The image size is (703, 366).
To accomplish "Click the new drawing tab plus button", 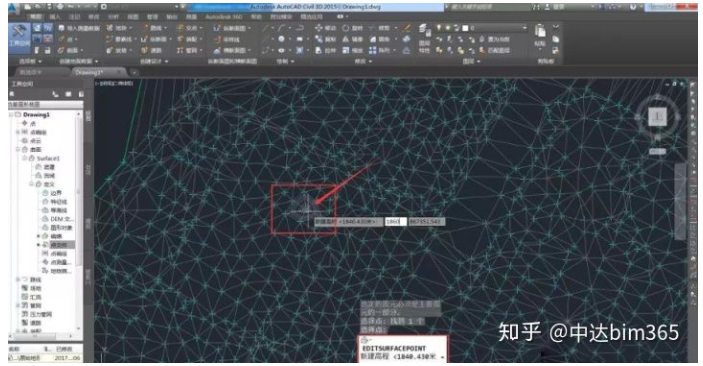I will (x=134, y=72).
